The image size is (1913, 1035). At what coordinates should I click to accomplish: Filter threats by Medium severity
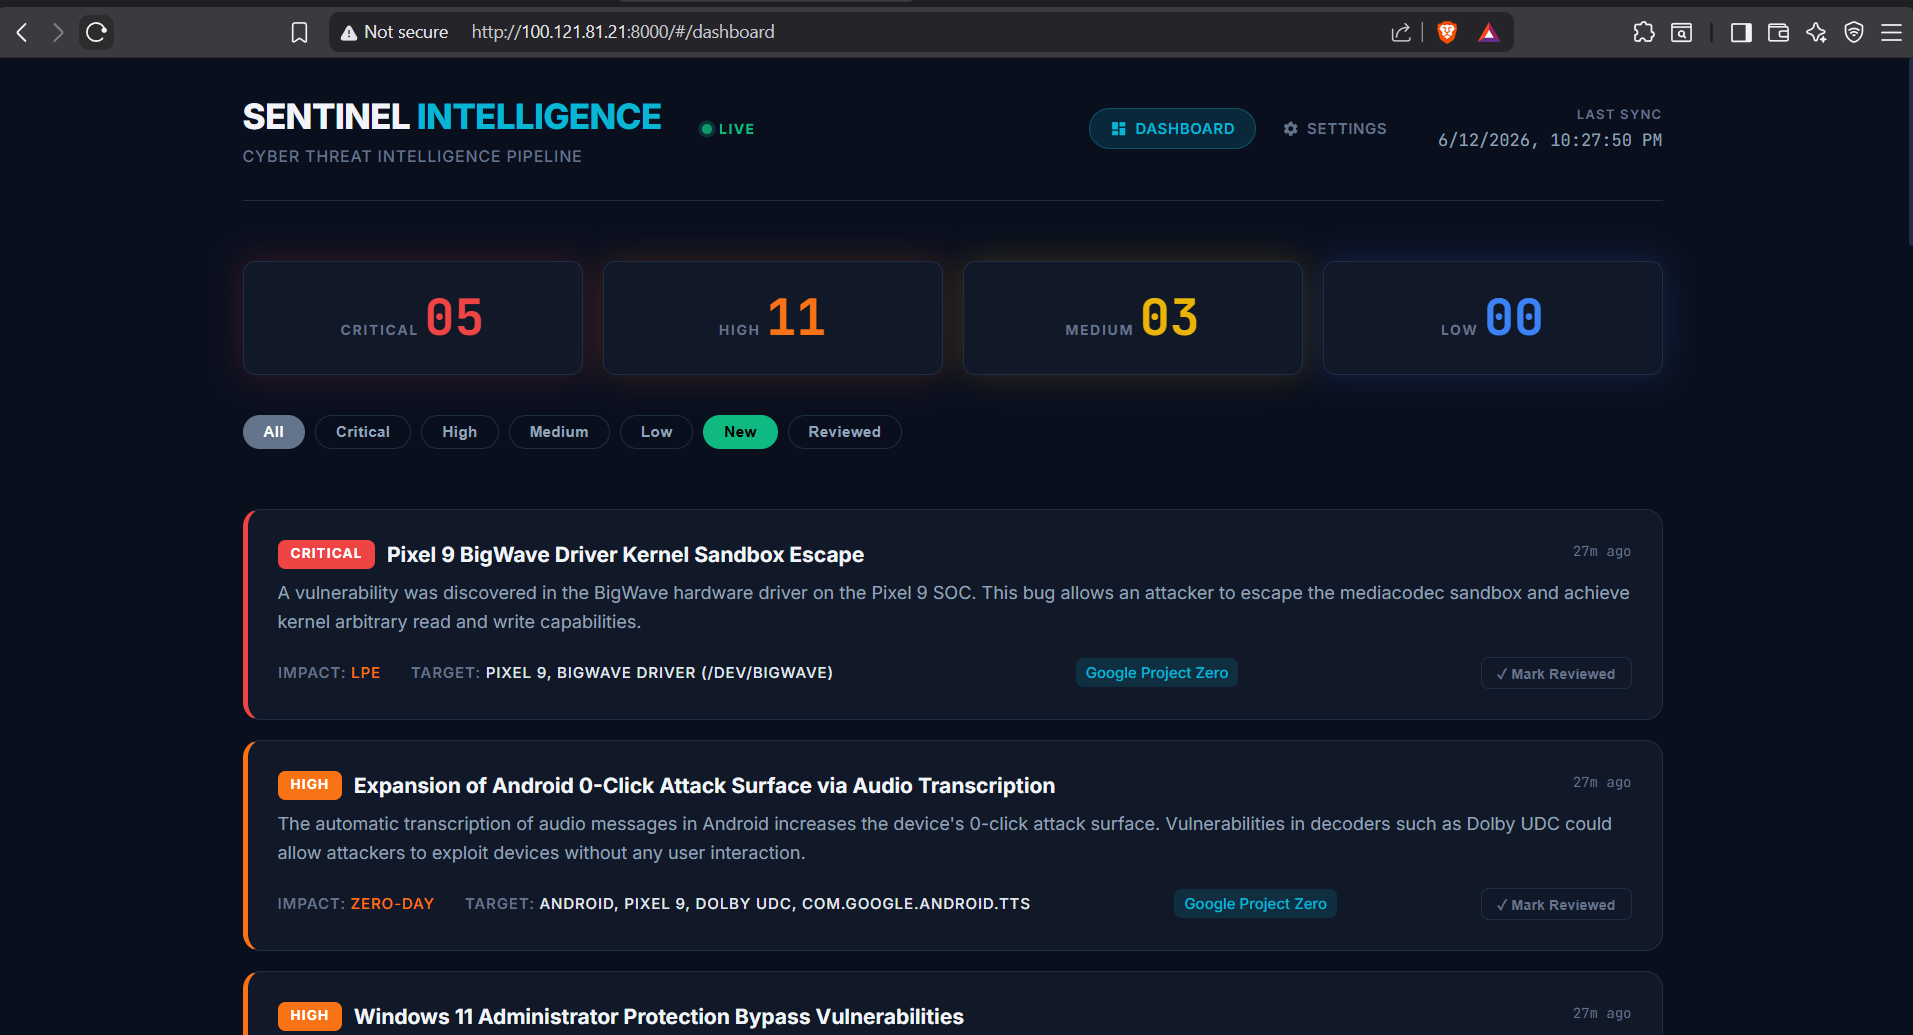pyautogui.click(x=559, y=432)
